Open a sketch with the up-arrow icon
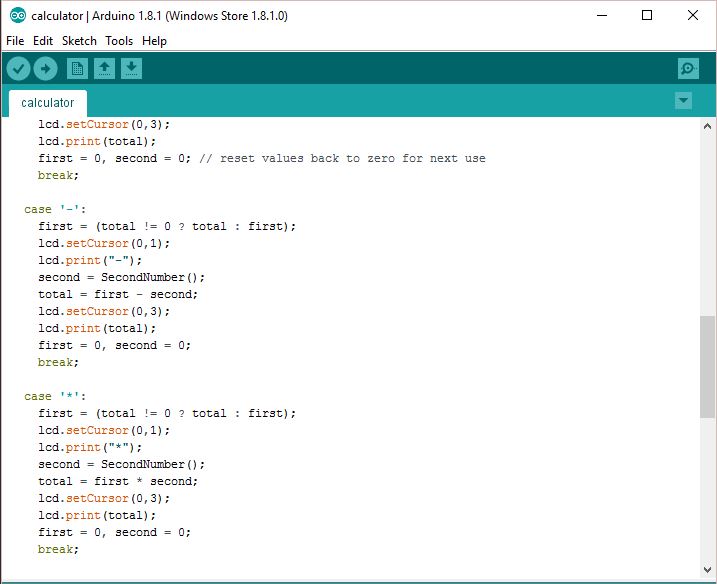The height and width of the screenshot is (584, 717). pyautogui.click(x=104, y=69)
